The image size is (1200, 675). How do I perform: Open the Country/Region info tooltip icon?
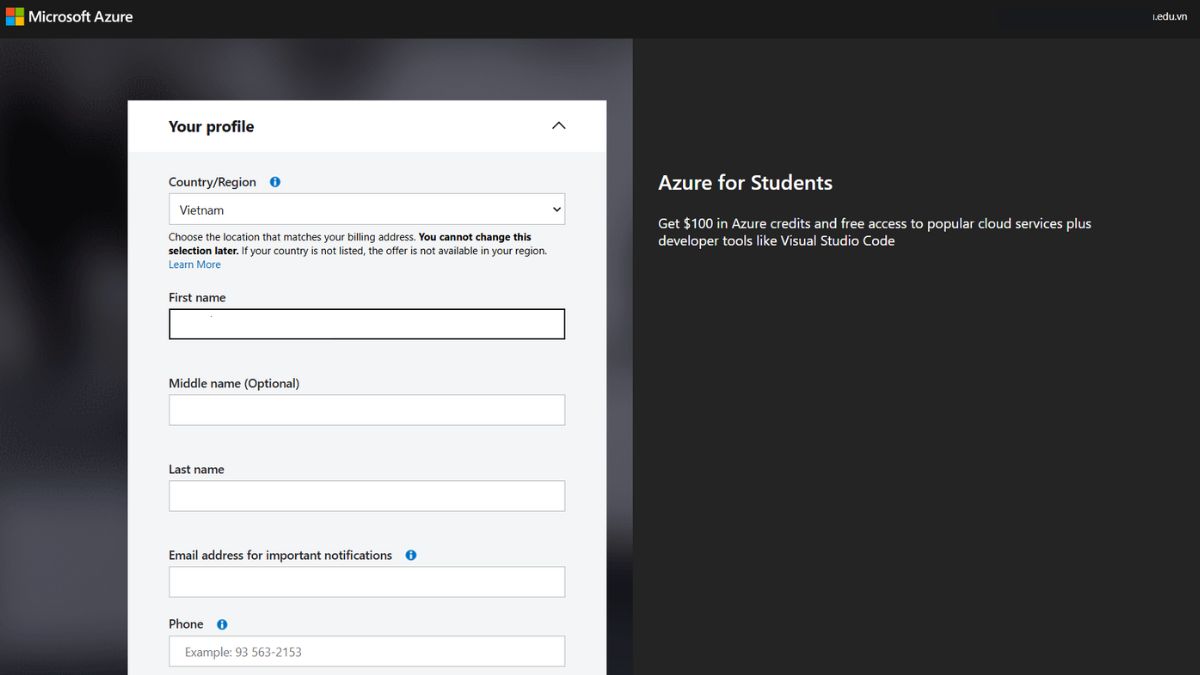(274, 181)
